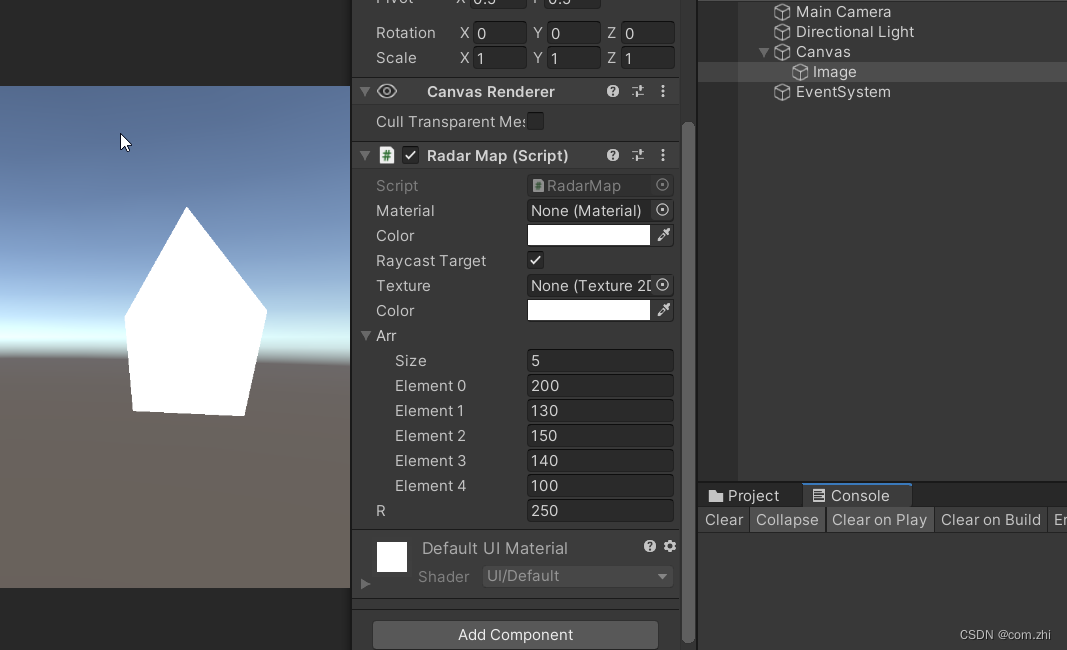The width and height of the screenshot is (1067, 650).
Task: Open Canvas Renderer help reference
Action: [x=612, y=91]
